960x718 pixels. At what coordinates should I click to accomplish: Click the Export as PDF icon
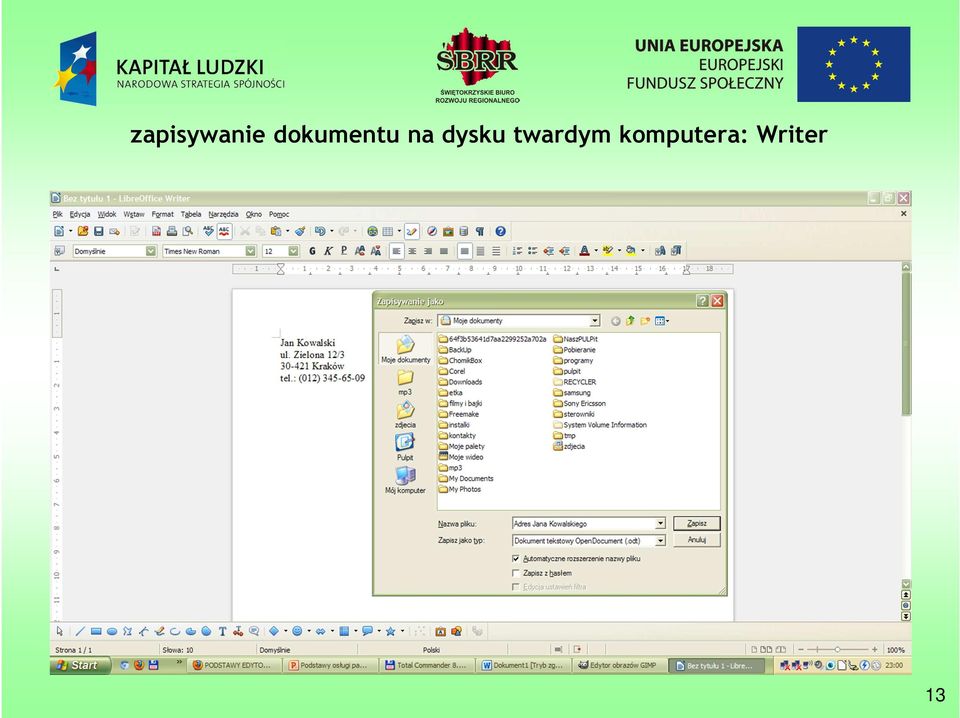pos(156,231)
